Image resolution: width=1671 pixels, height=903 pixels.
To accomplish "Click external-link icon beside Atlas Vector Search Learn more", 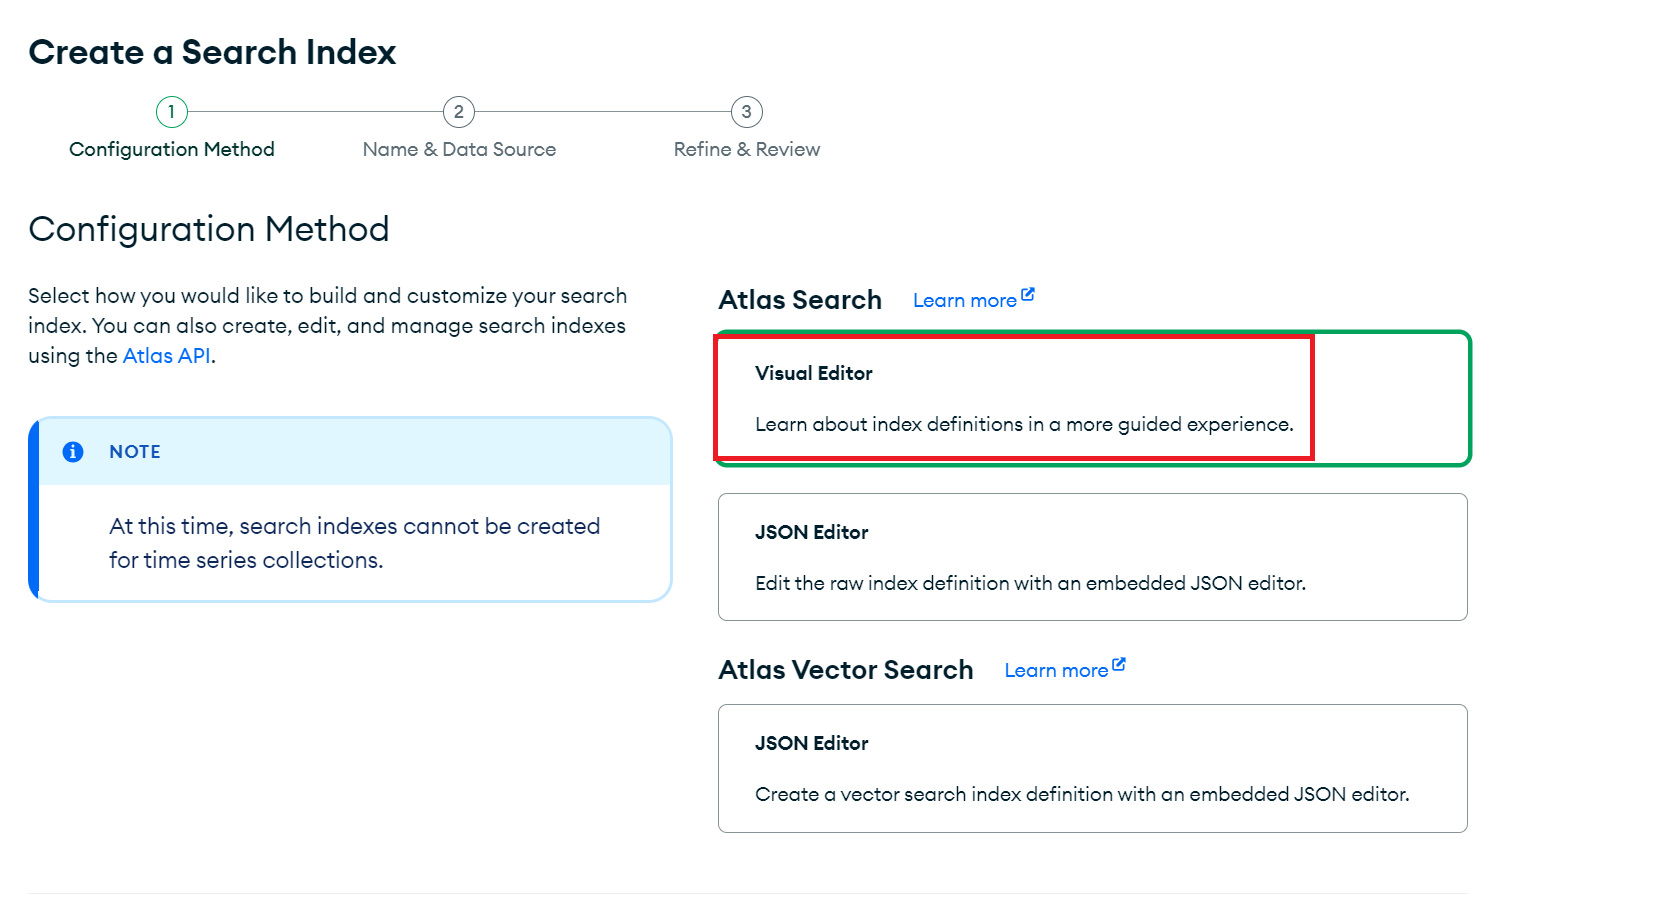I will pyautogui.click(x=1119, y=665).
